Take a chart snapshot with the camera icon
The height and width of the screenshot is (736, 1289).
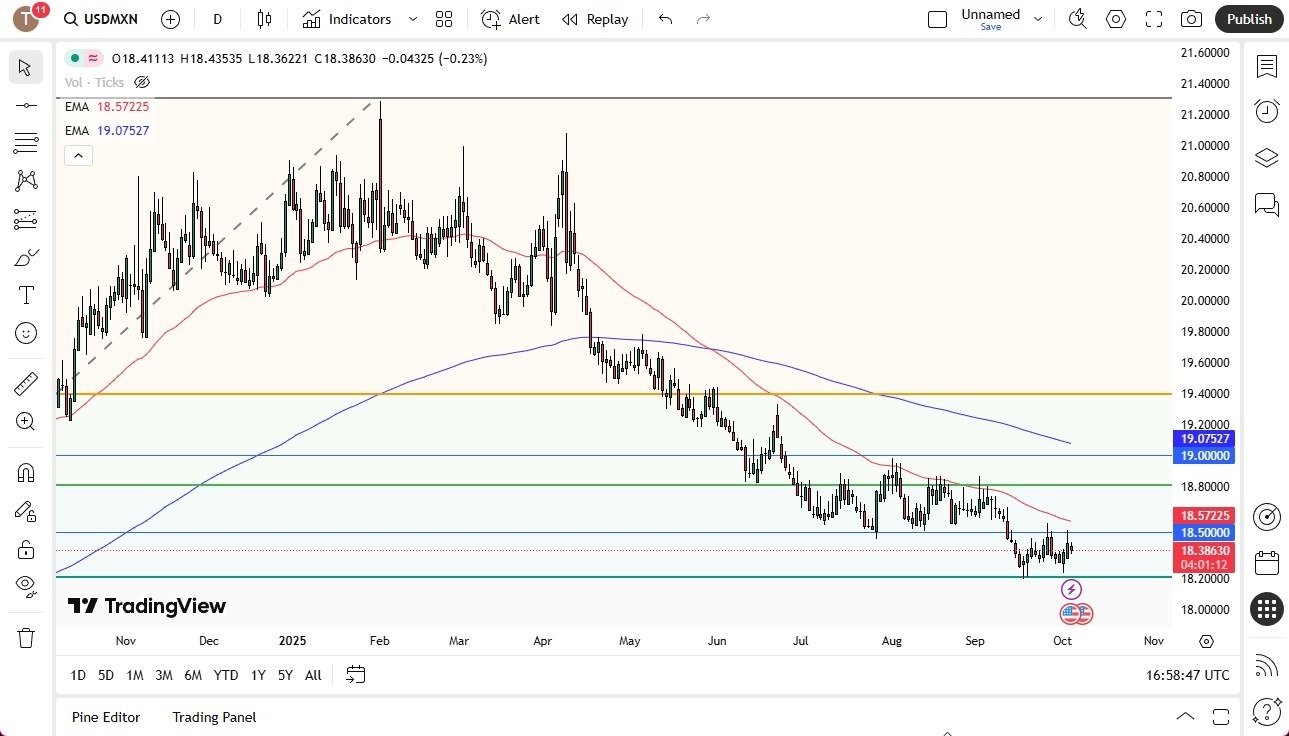[x=1191, y=18]
